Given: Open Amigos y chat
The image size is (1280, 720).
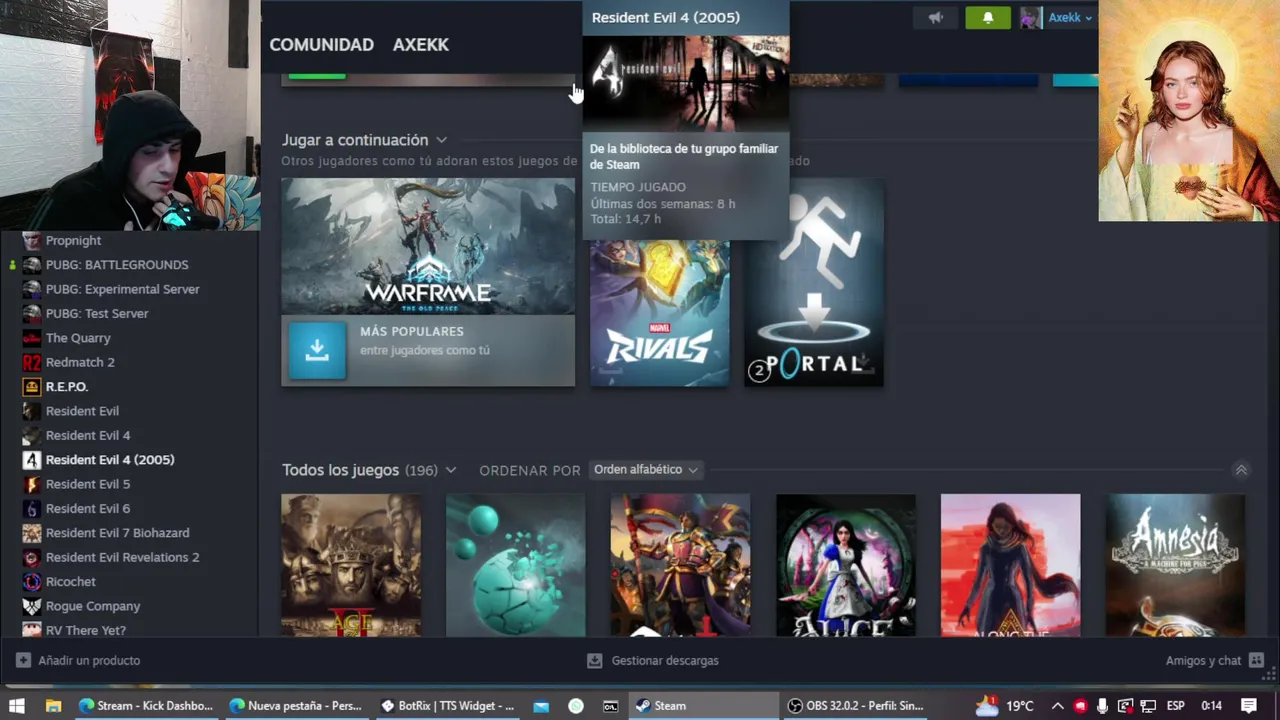Looking at the screenshot, I should [1214, 661].
